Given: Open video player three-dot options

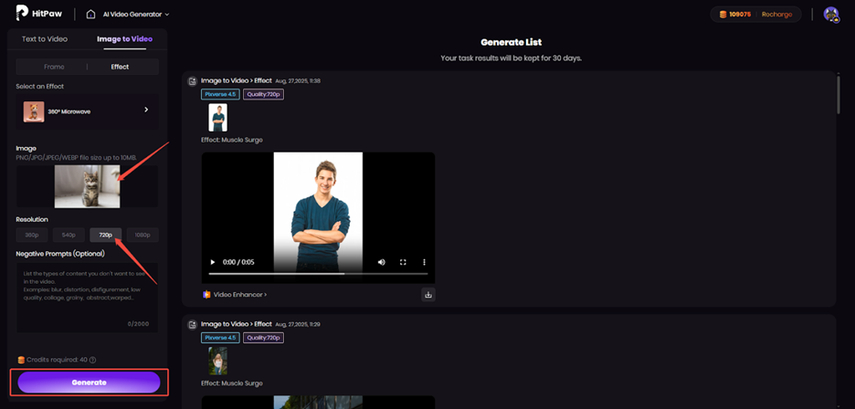Looking at the screenshot, I should point(423,262).
